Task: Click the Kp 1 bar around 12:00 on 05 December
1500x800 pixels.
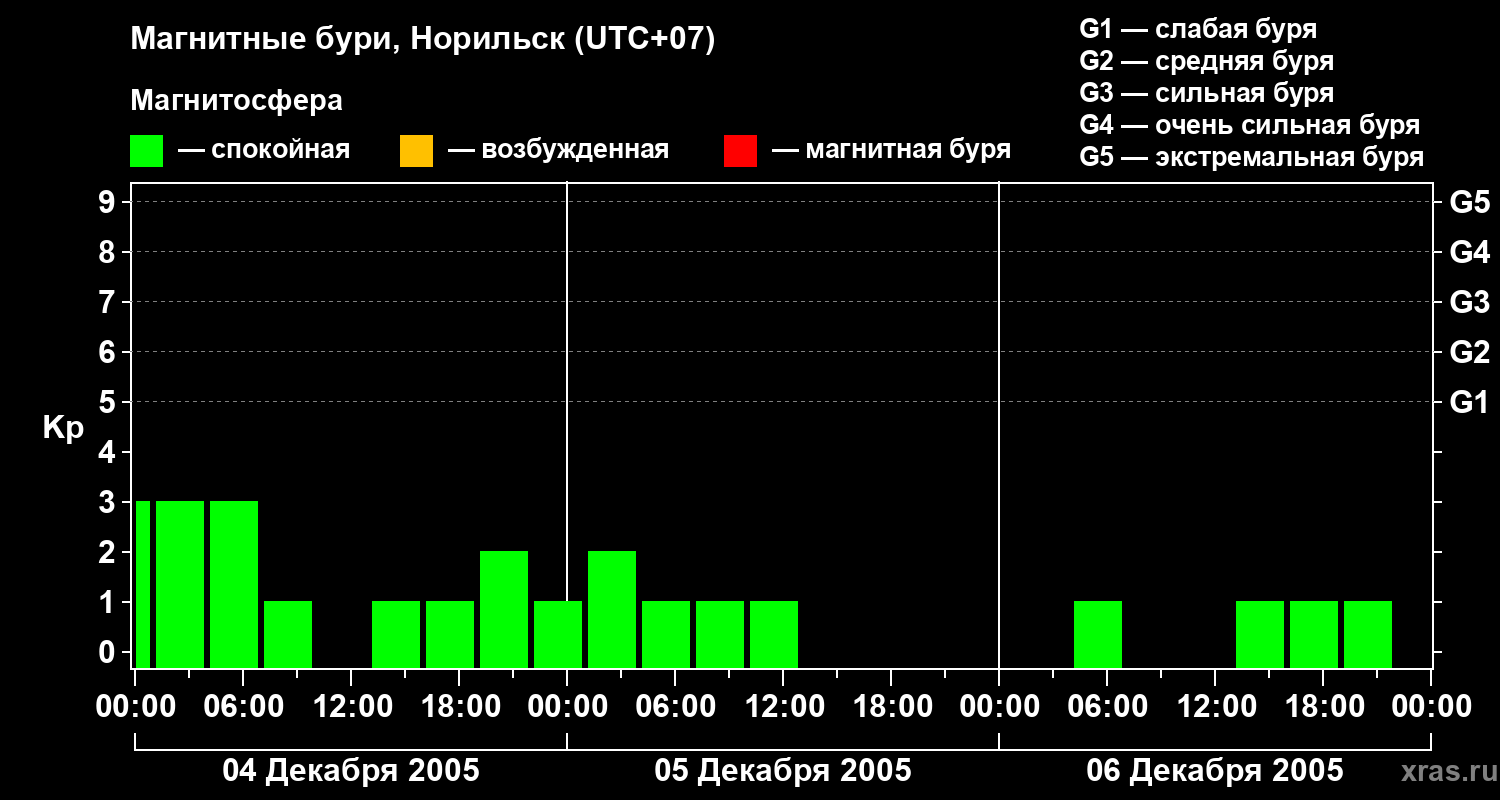Action: [x=774, y=634]
